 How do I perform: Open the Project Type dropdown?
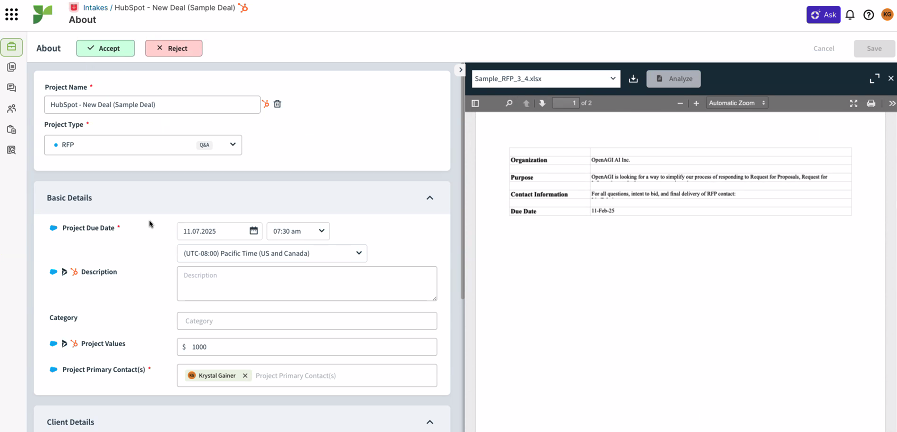coord(143,145)
